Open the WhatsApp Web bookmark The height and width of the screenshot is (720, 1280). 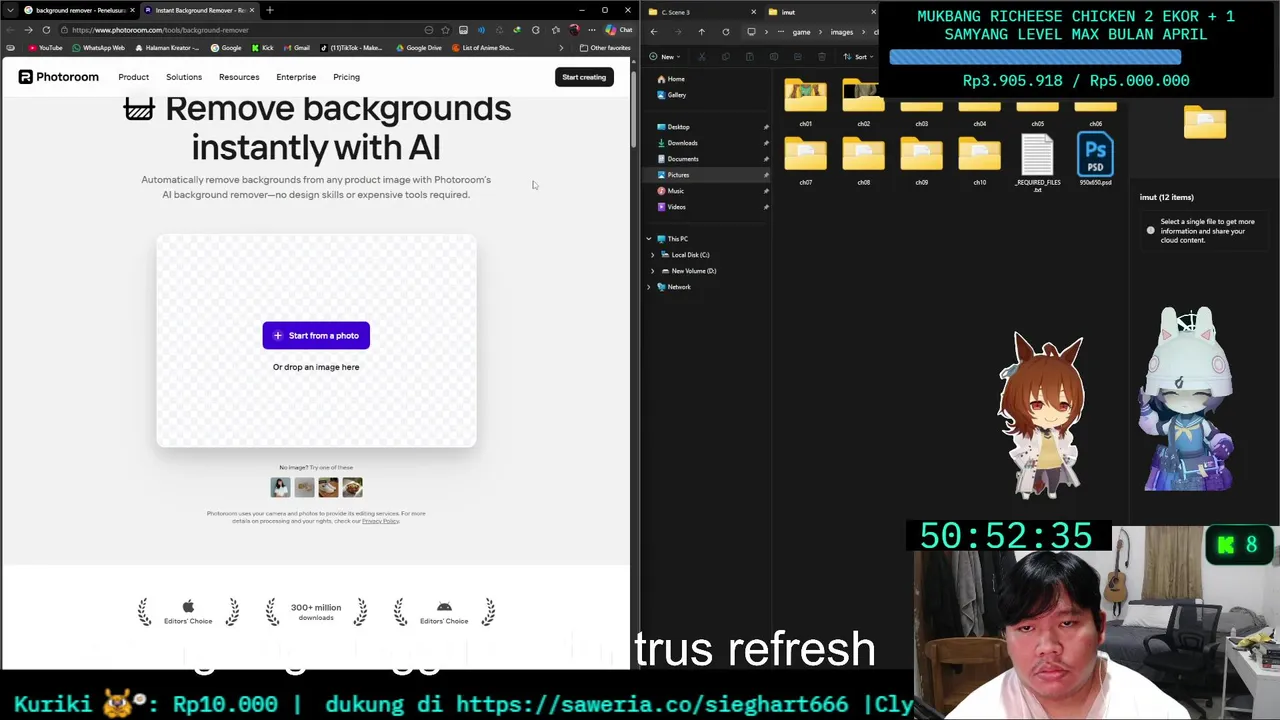click(98, 48)
